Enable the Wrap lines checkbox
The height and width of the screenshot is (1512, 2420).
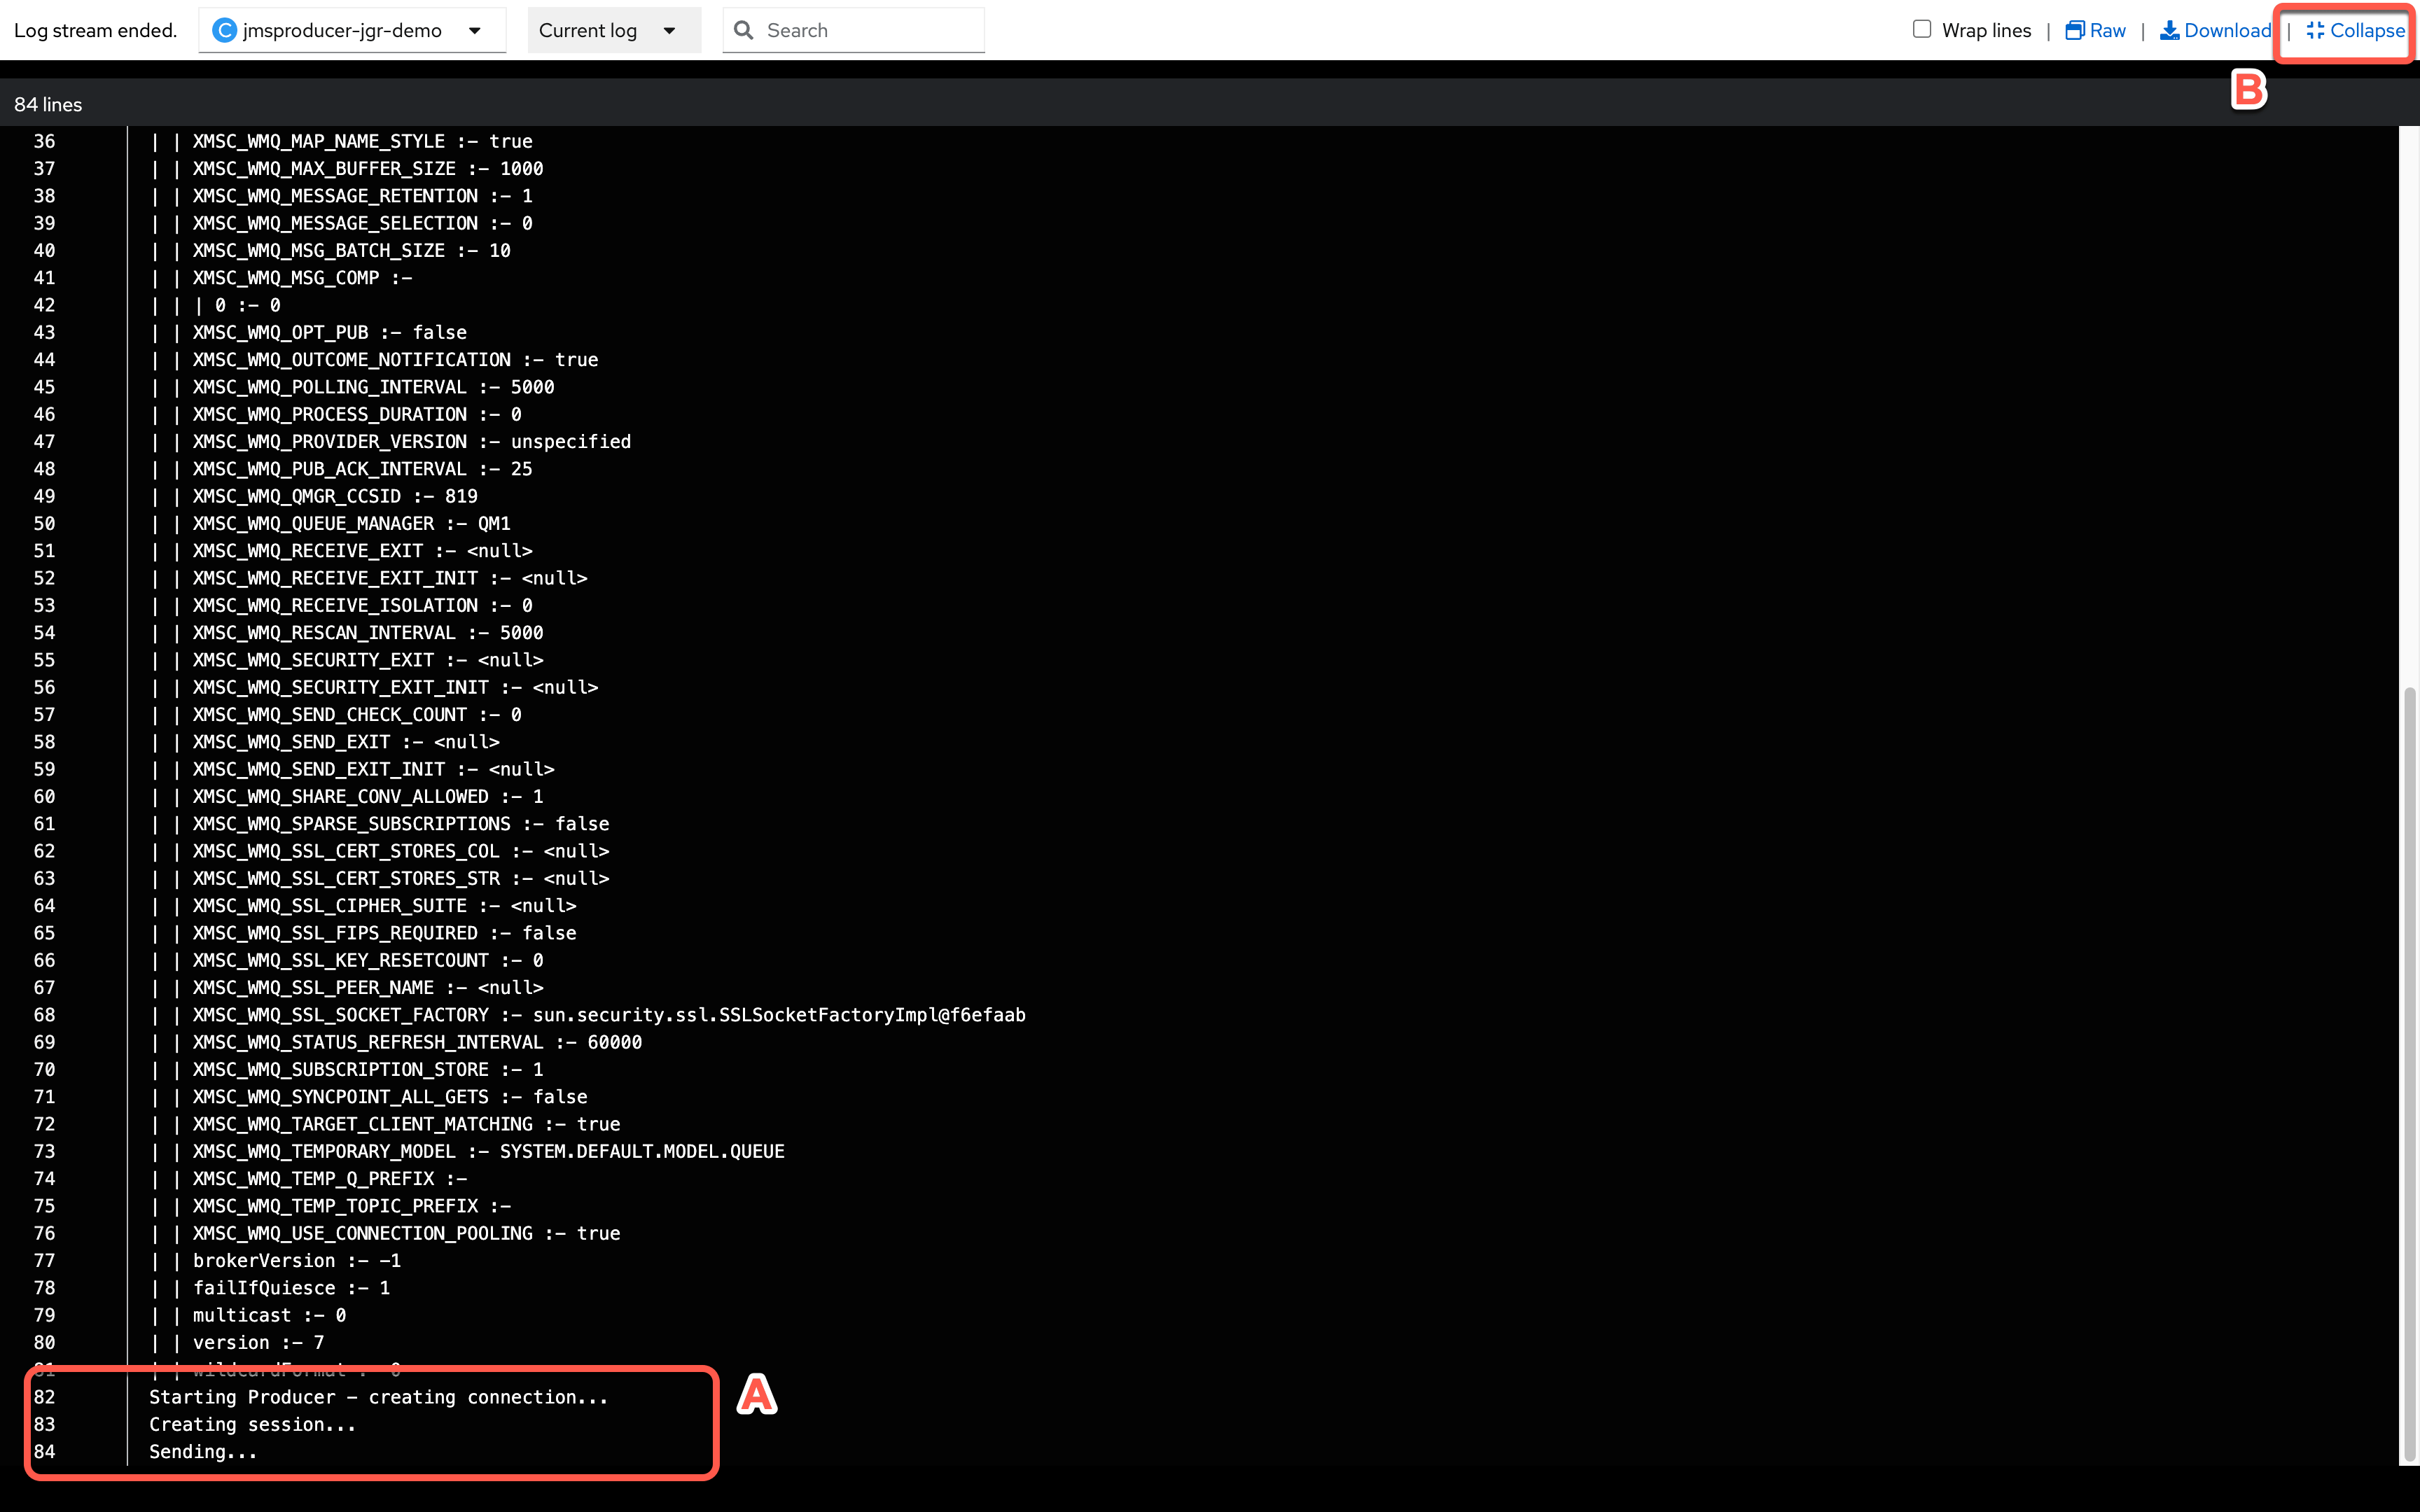point(1921,29)
